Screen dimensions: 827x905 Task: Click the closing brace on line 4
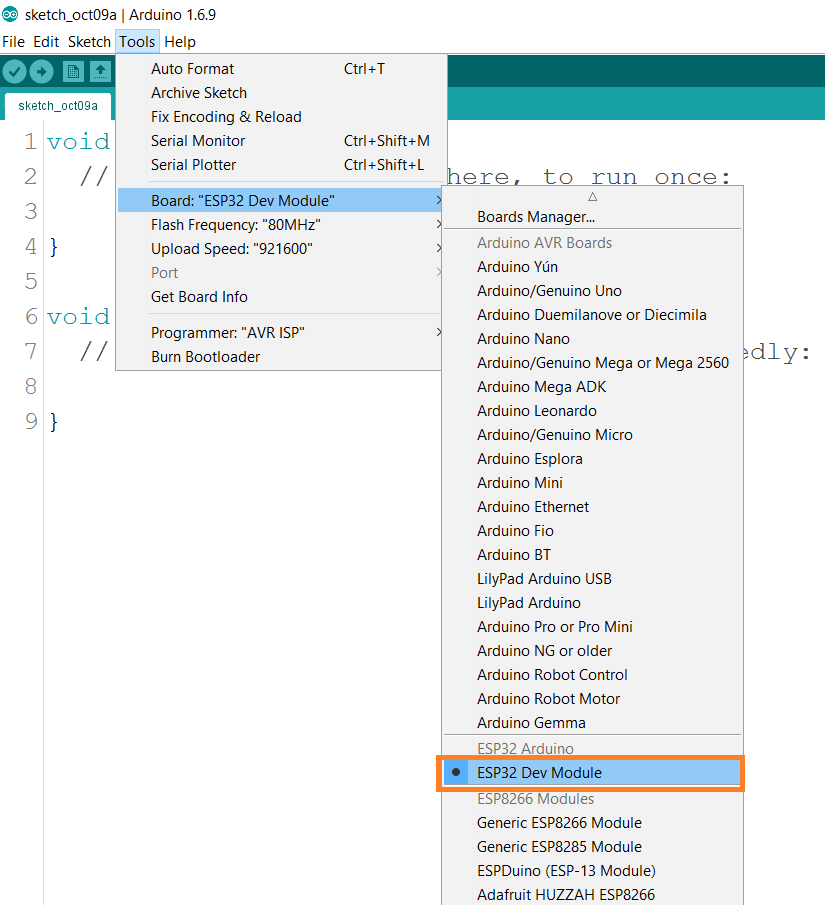[x=54, y=247]
